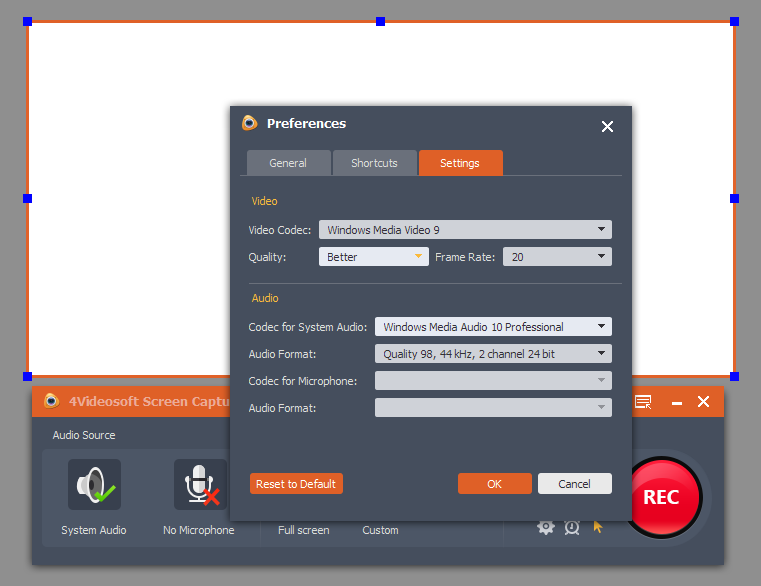Open Codec for System Audio dropdown
The height and width of the screenshot is (586, 761).
point(493,327)
